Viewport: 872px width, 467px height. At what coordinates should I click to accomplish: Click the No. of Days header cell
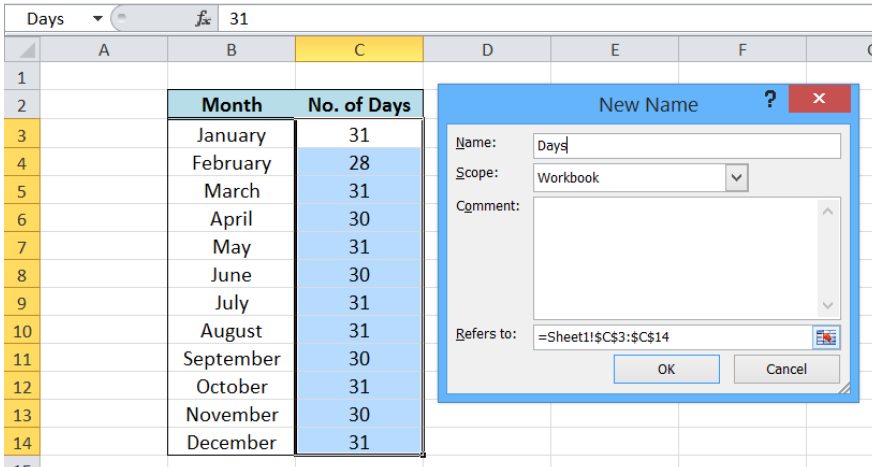click(359, 105)
